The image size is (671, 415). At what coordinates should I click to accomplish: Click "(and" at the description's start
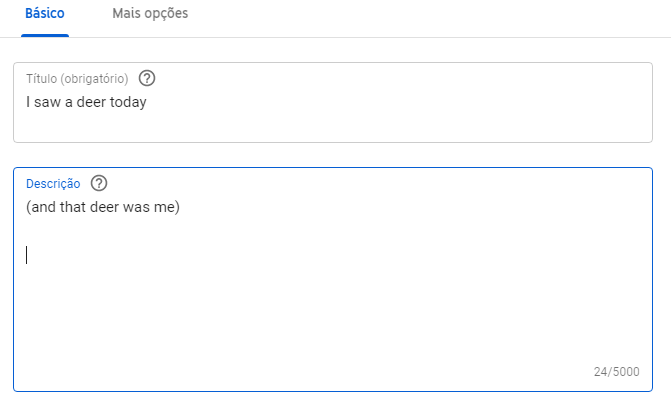point(41,207)
